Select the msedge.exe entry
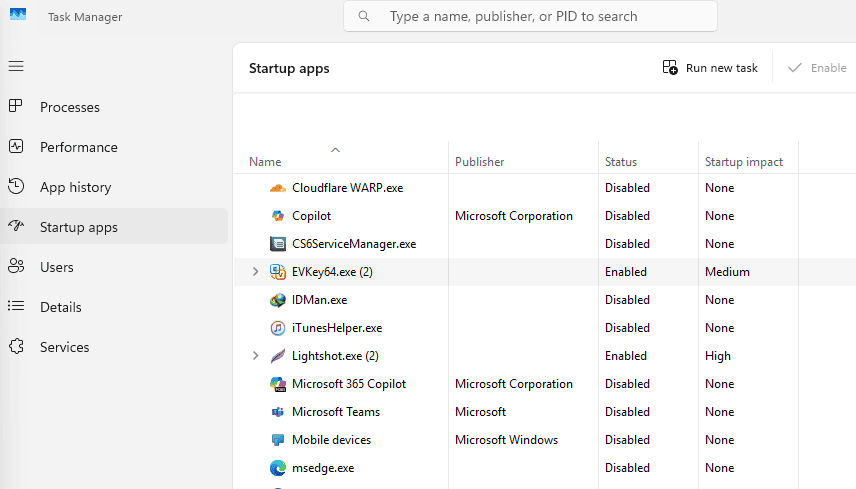 tap(323, 468)
